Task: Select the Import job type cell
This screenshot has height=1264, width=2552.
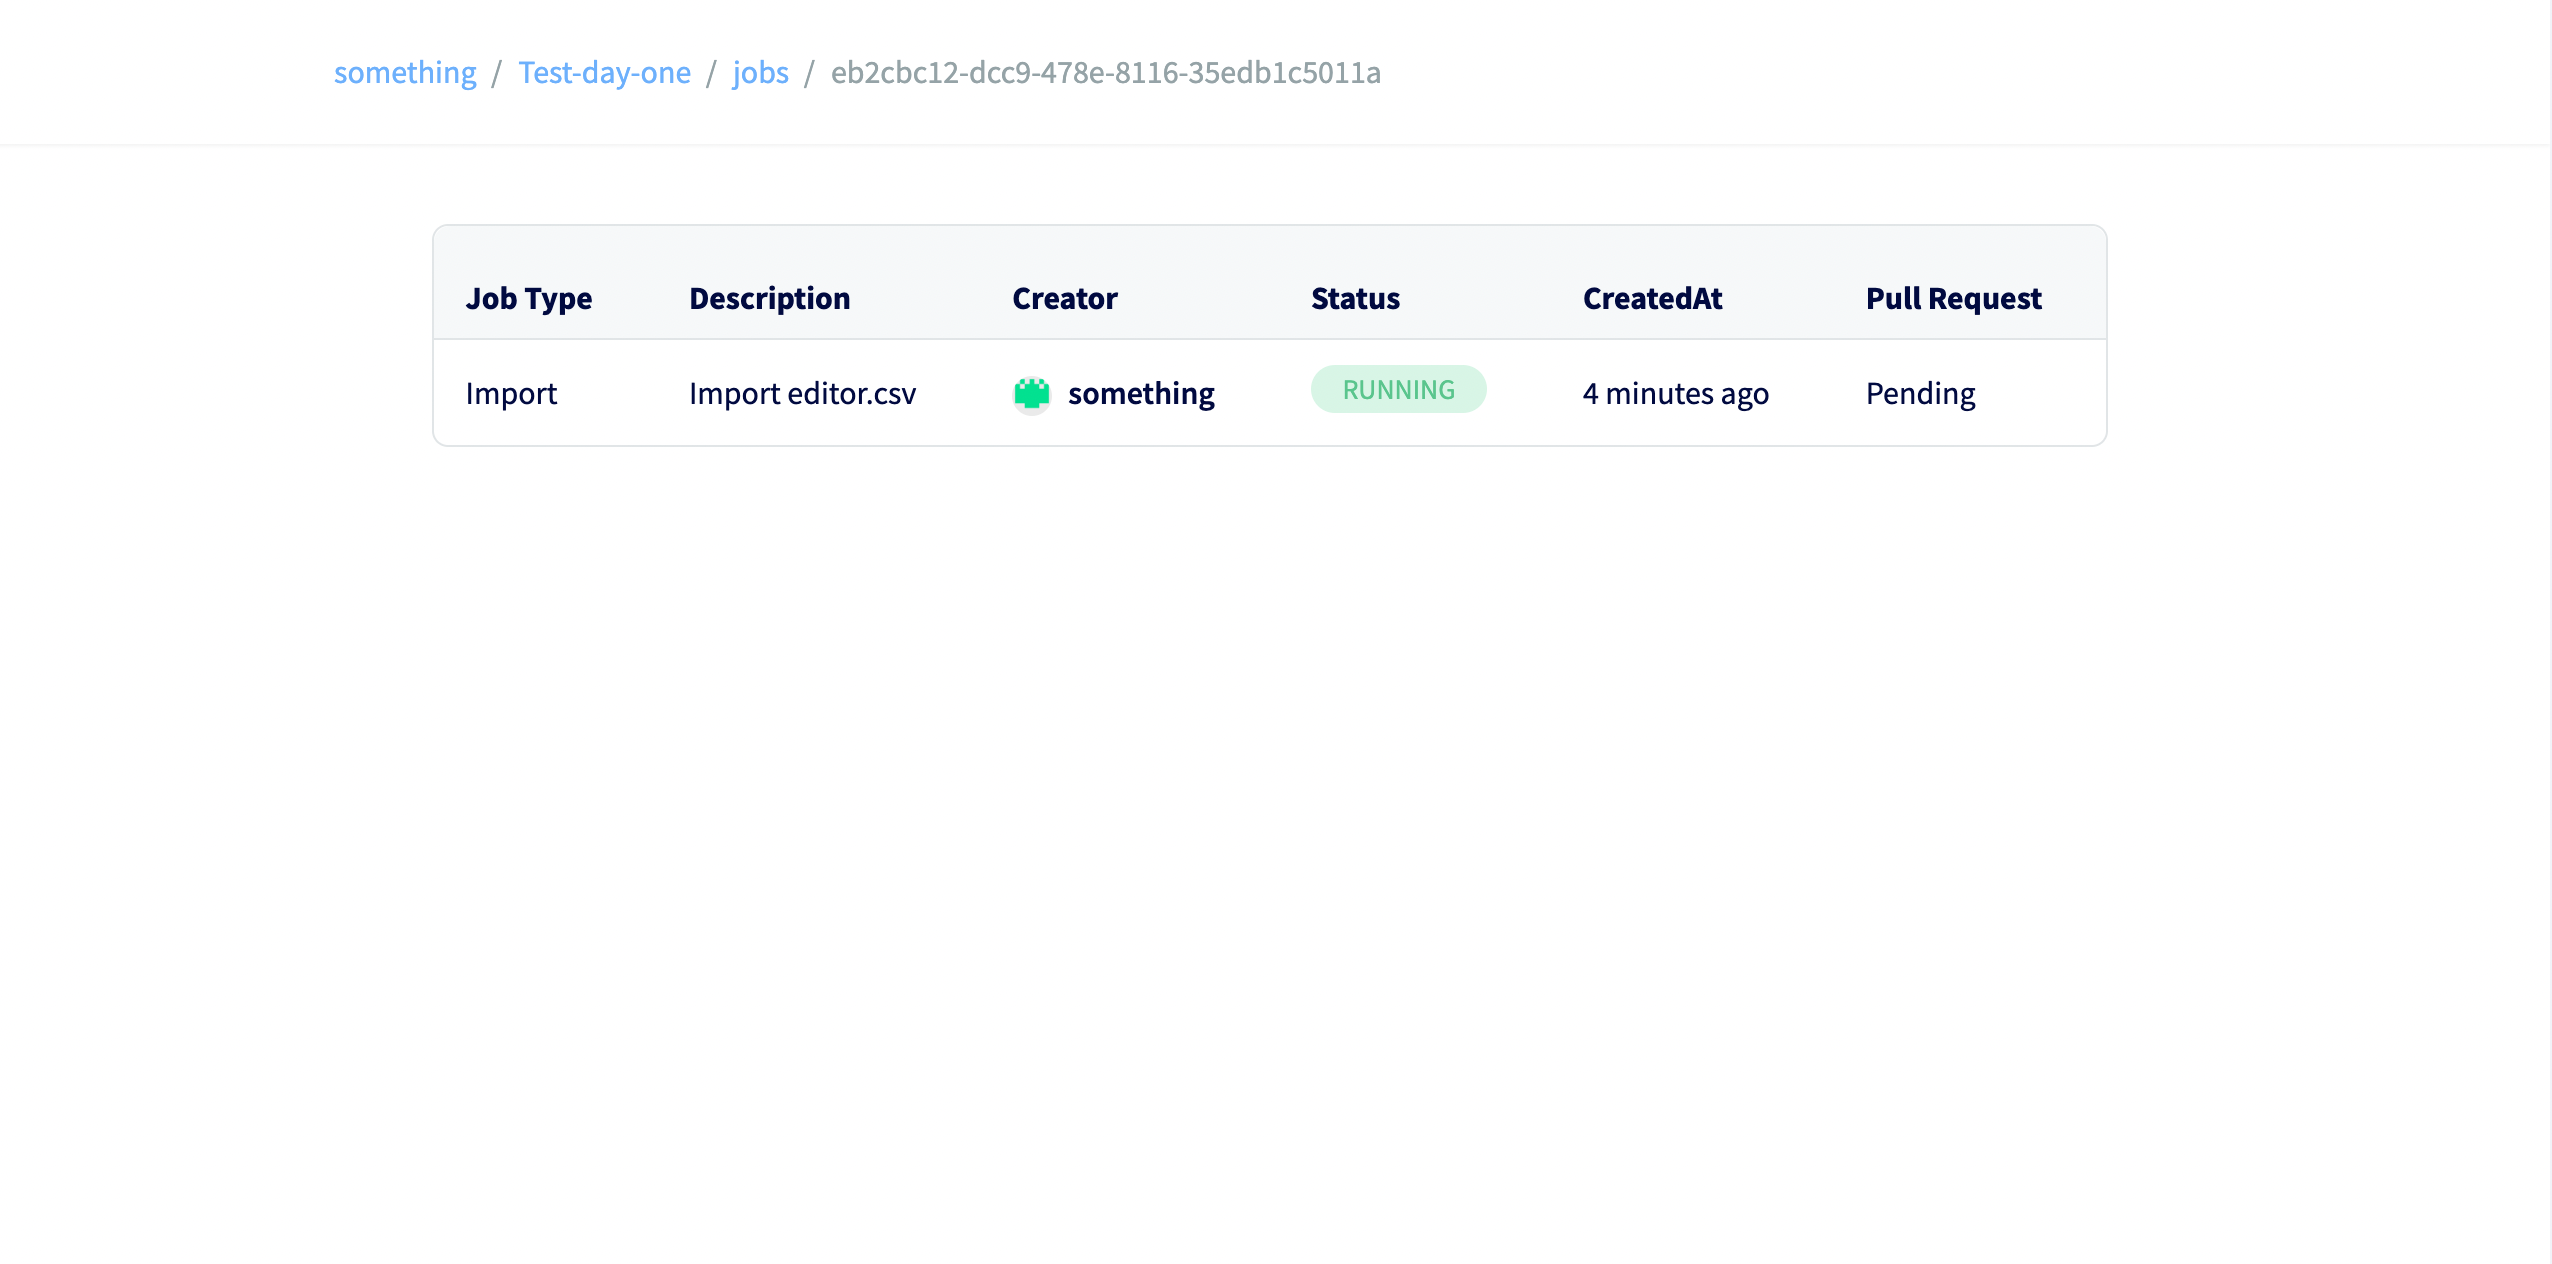Action: pyautogui.click(x=511, y=393)
